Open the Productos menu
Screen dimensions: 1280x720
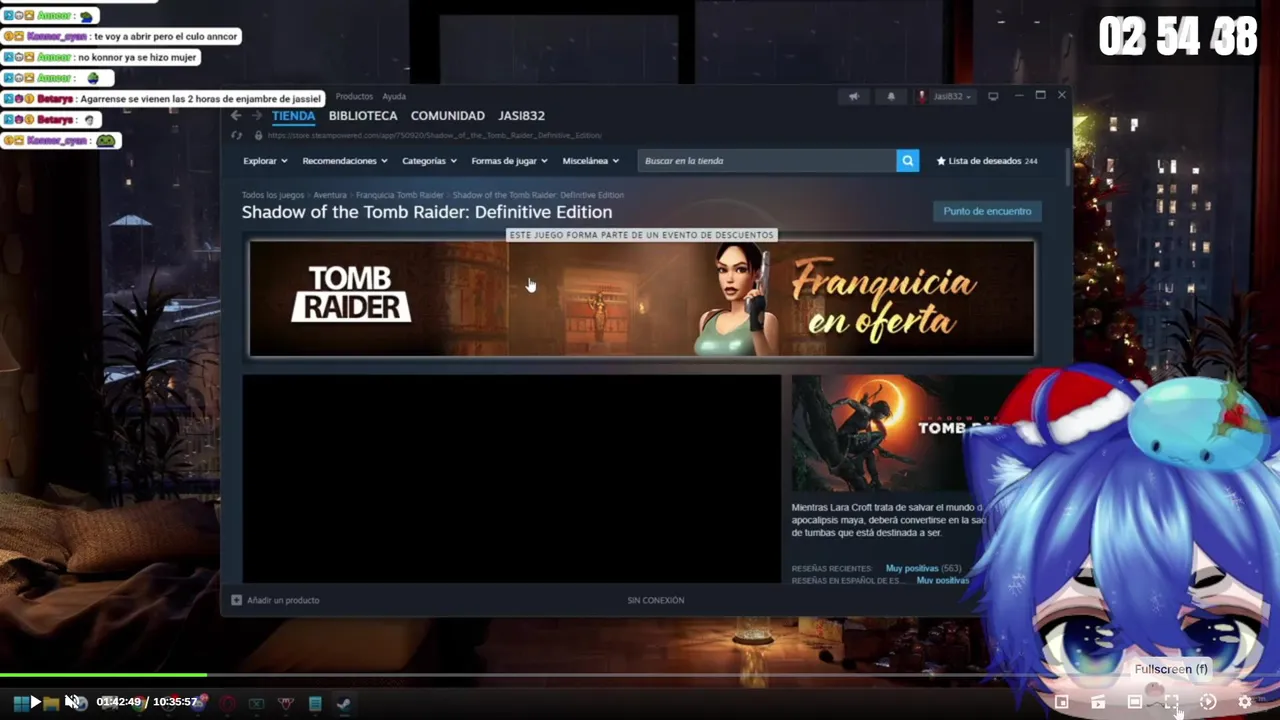coord(354,96)
